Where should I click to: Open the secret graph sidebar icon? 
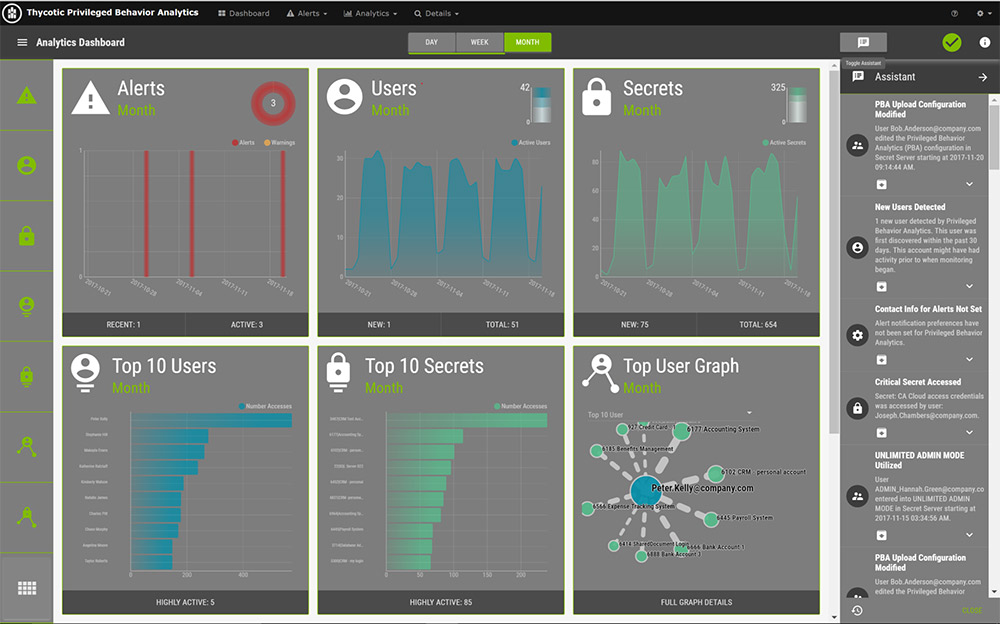[x=26, y=517]
